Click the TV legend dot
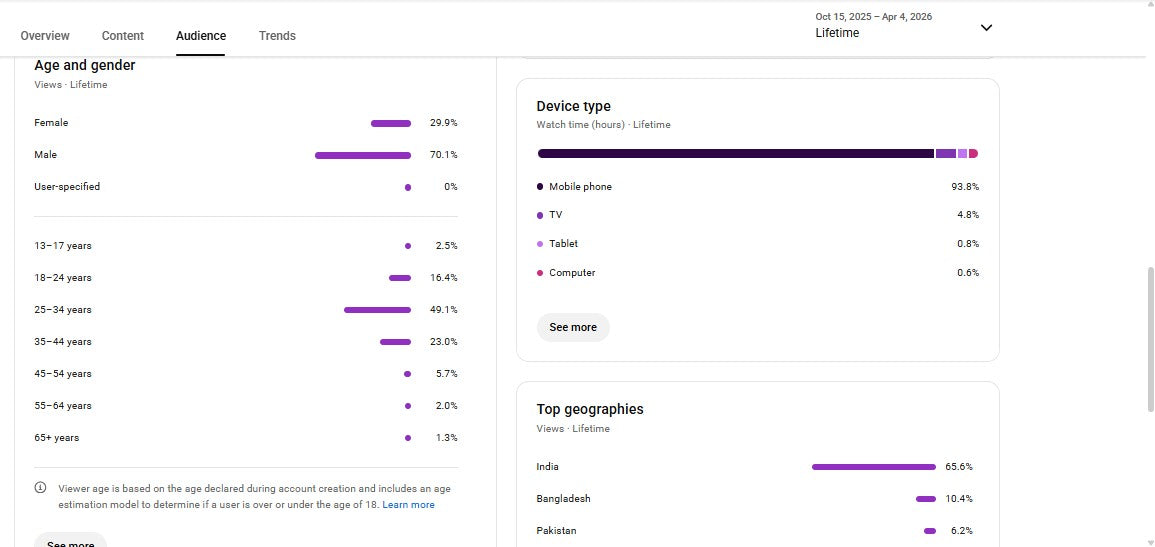 [x=540, y=216]
